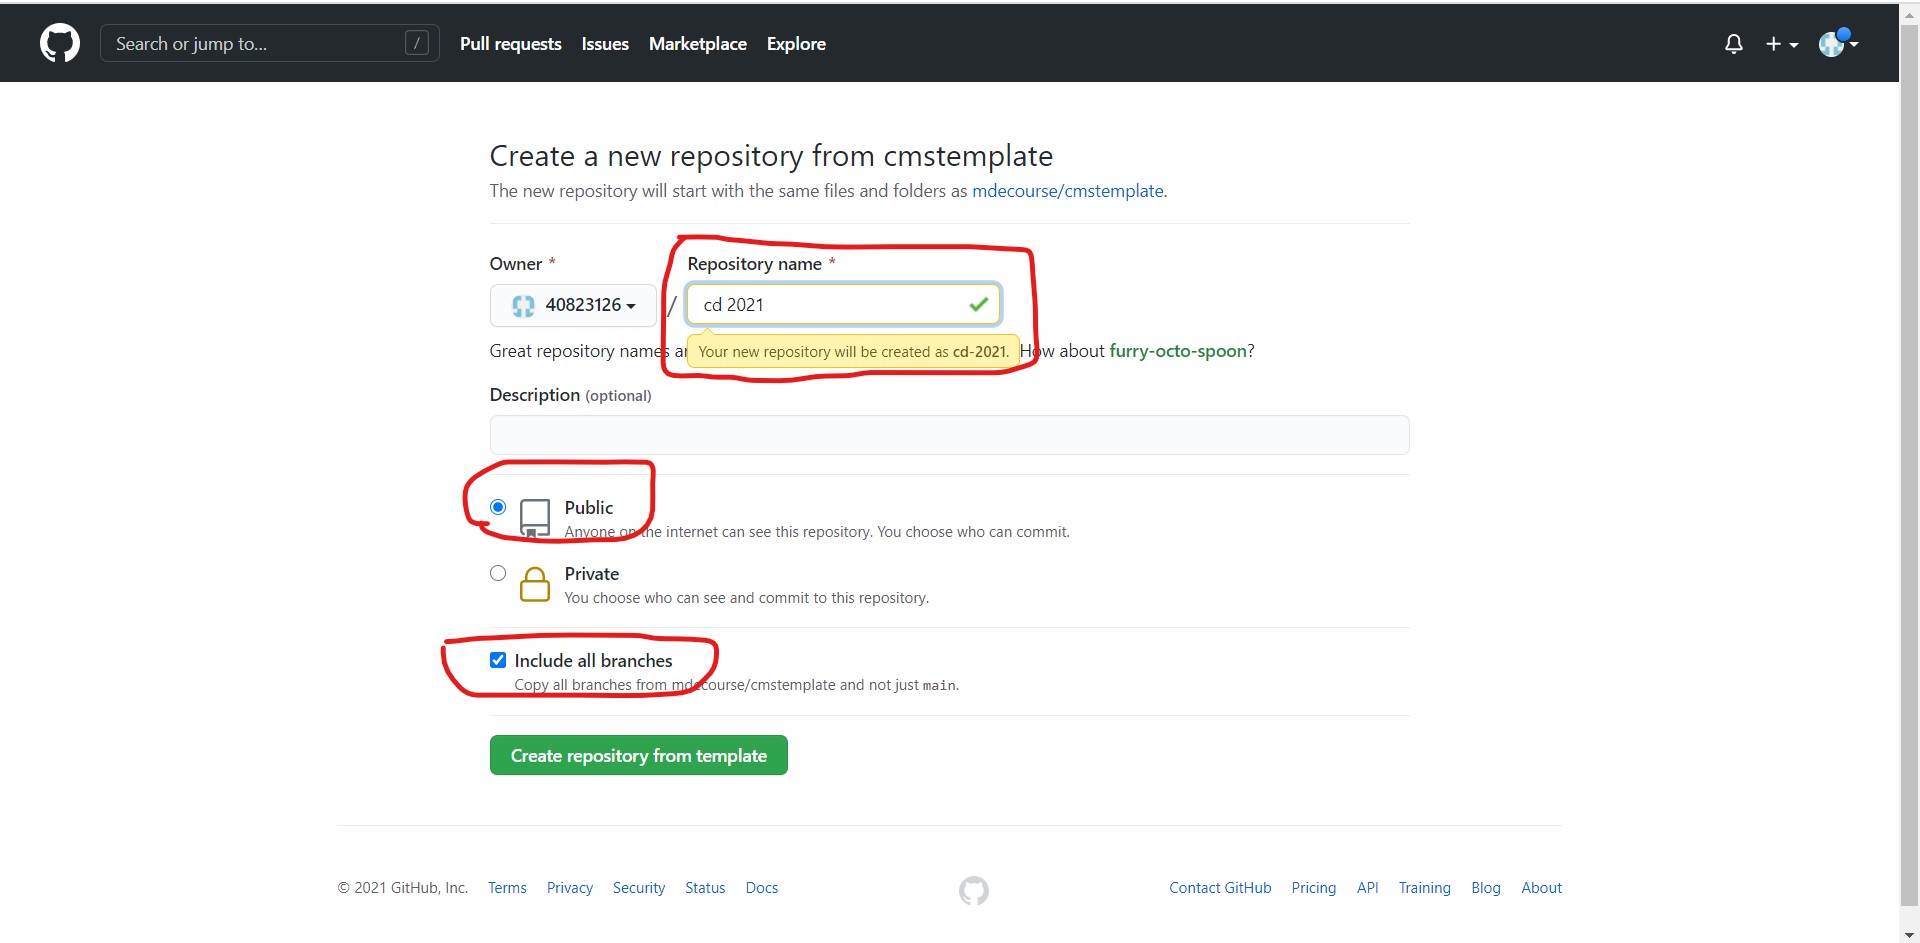Go to Issues in the nav bar
1920x943 pixels.
click(605, 44)
